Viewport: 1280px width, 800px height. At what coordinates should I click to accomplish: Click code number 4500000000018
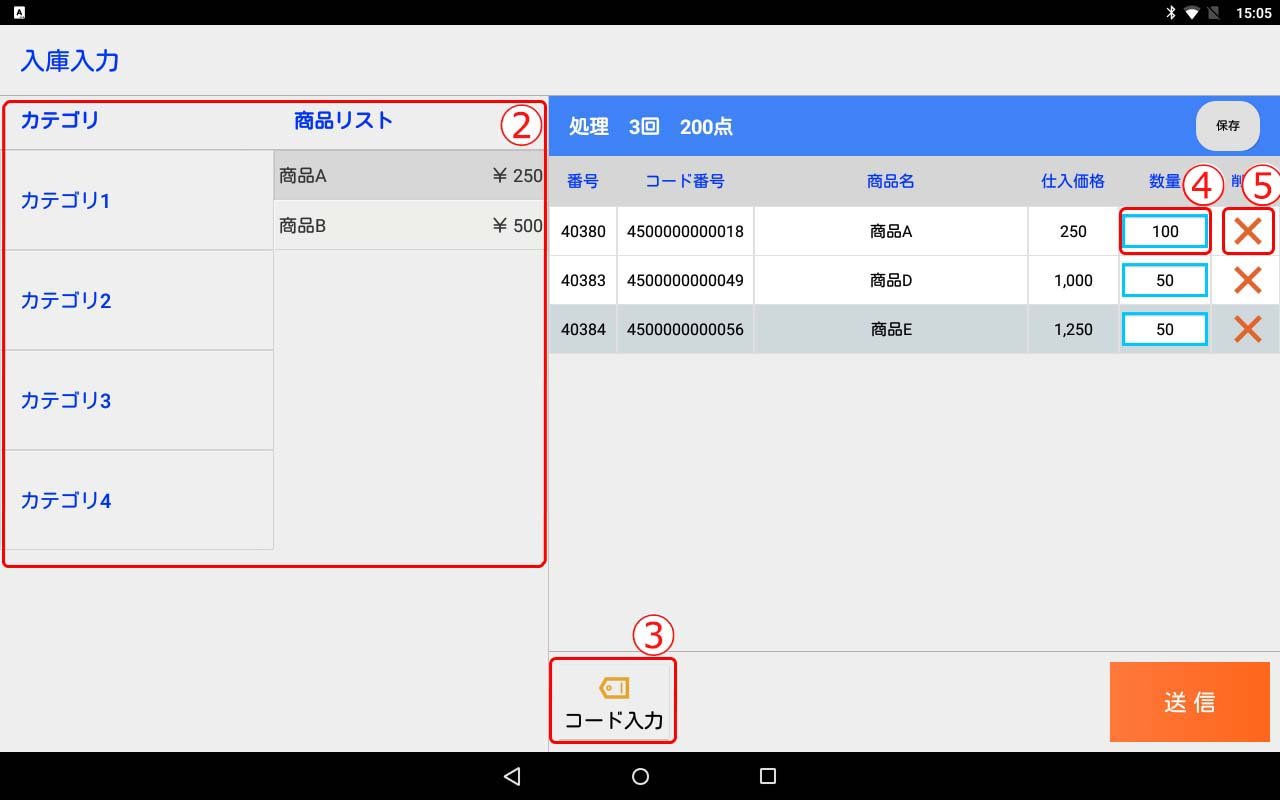pos(685,231)
